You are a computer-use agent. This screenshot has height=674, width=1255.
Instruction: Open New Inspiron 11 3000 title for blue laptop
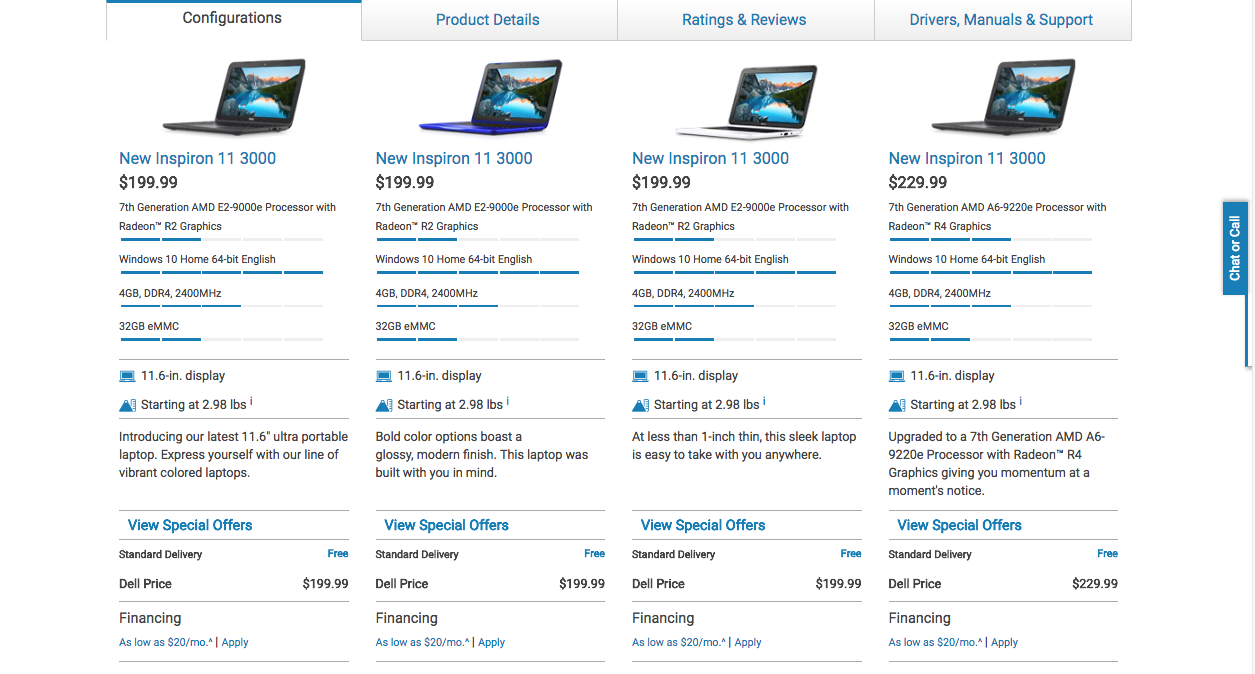[x=454, y=158]
